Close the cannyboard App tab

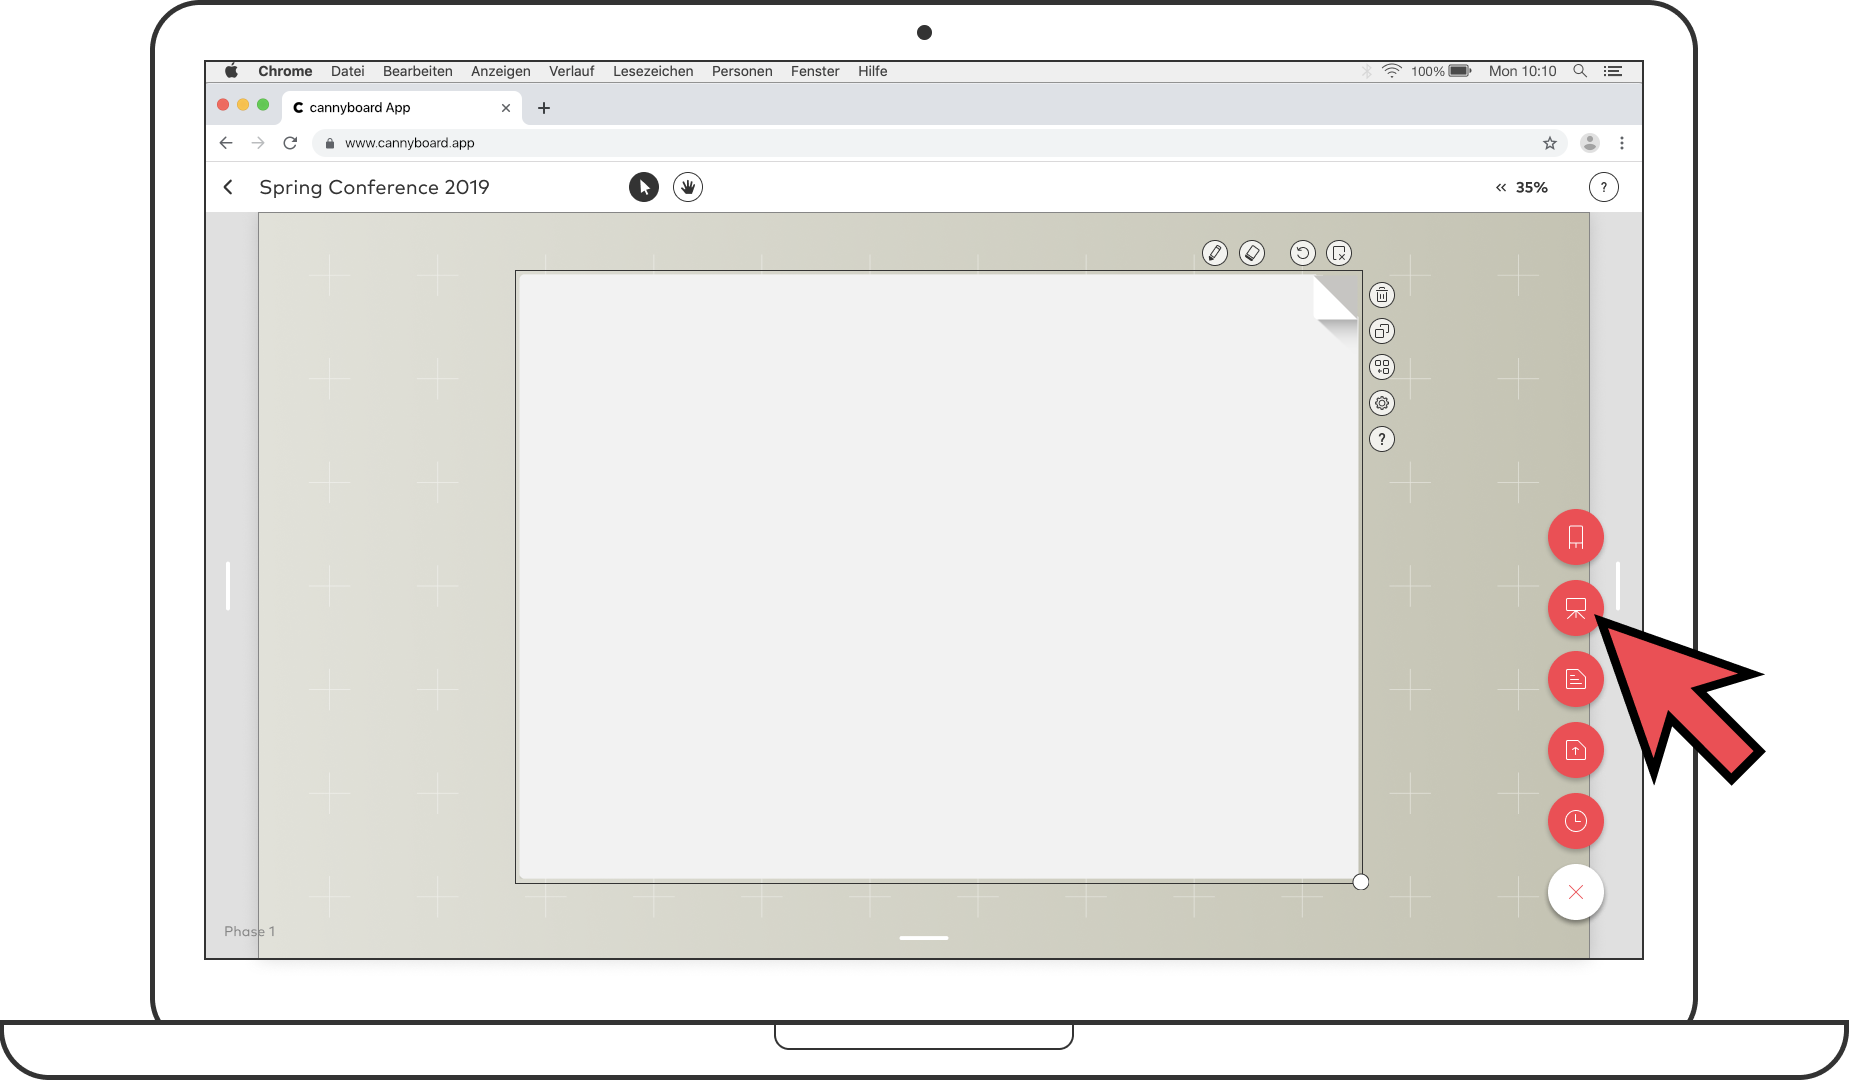click(506, 108)
